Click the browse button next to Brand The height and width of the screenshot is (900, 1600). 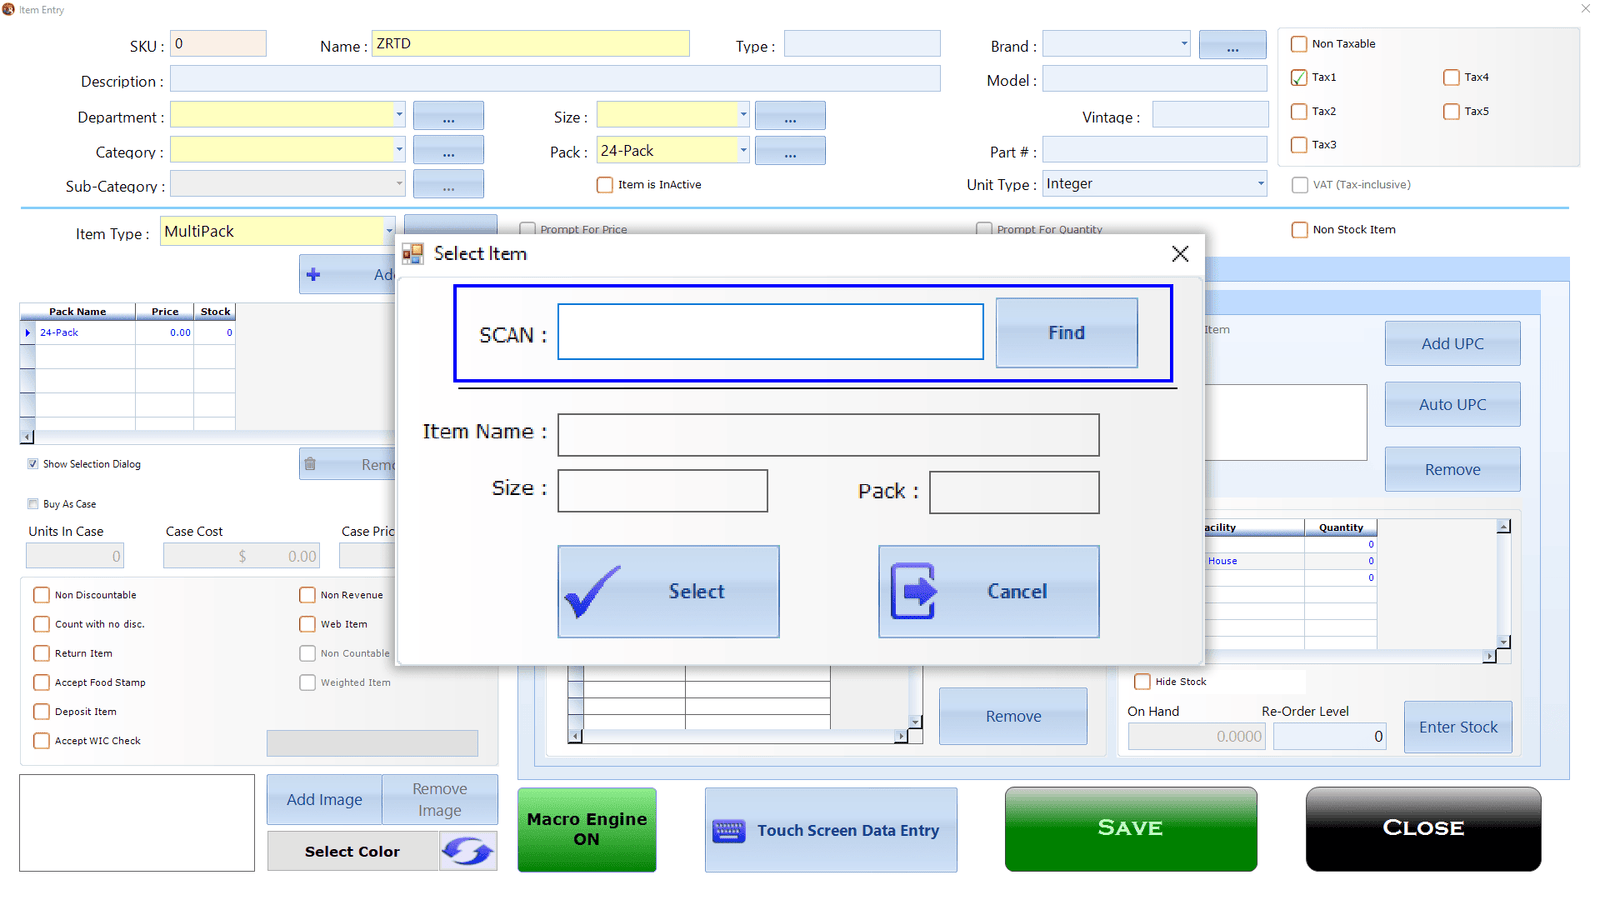point(1232,45)
